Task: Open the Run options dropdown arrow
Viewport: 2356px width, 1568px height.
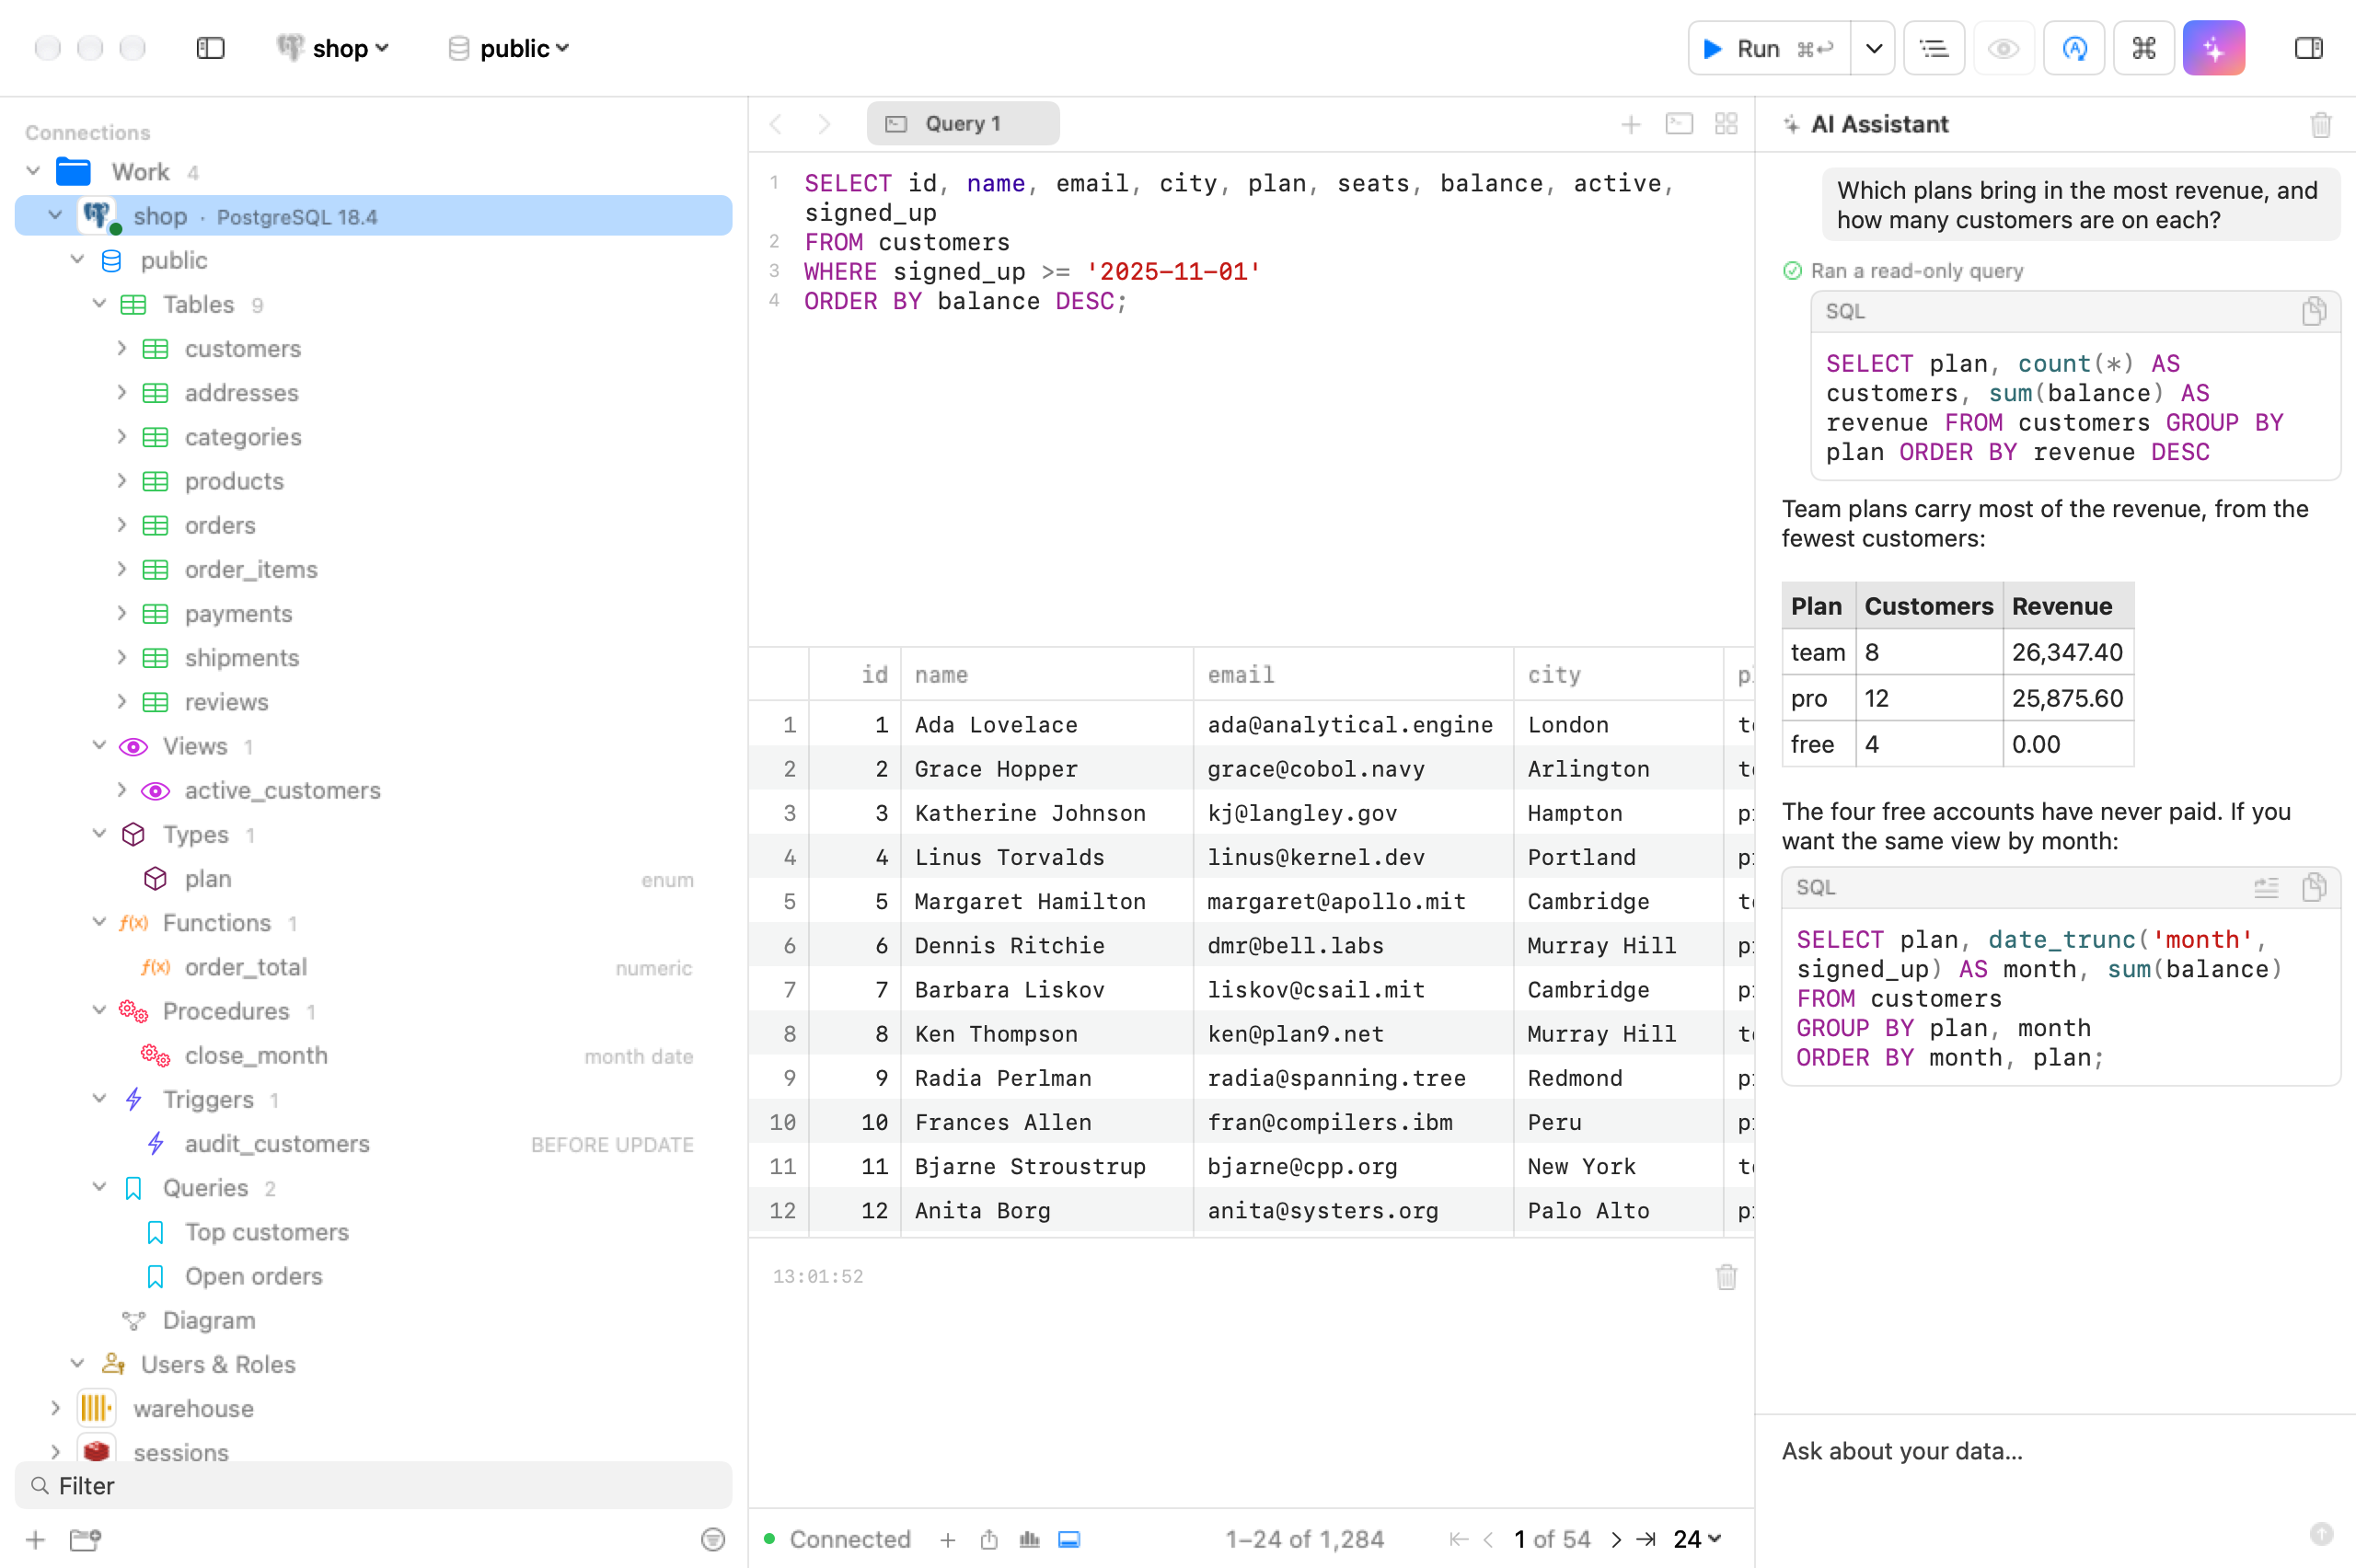Action: click(1873, 48)
